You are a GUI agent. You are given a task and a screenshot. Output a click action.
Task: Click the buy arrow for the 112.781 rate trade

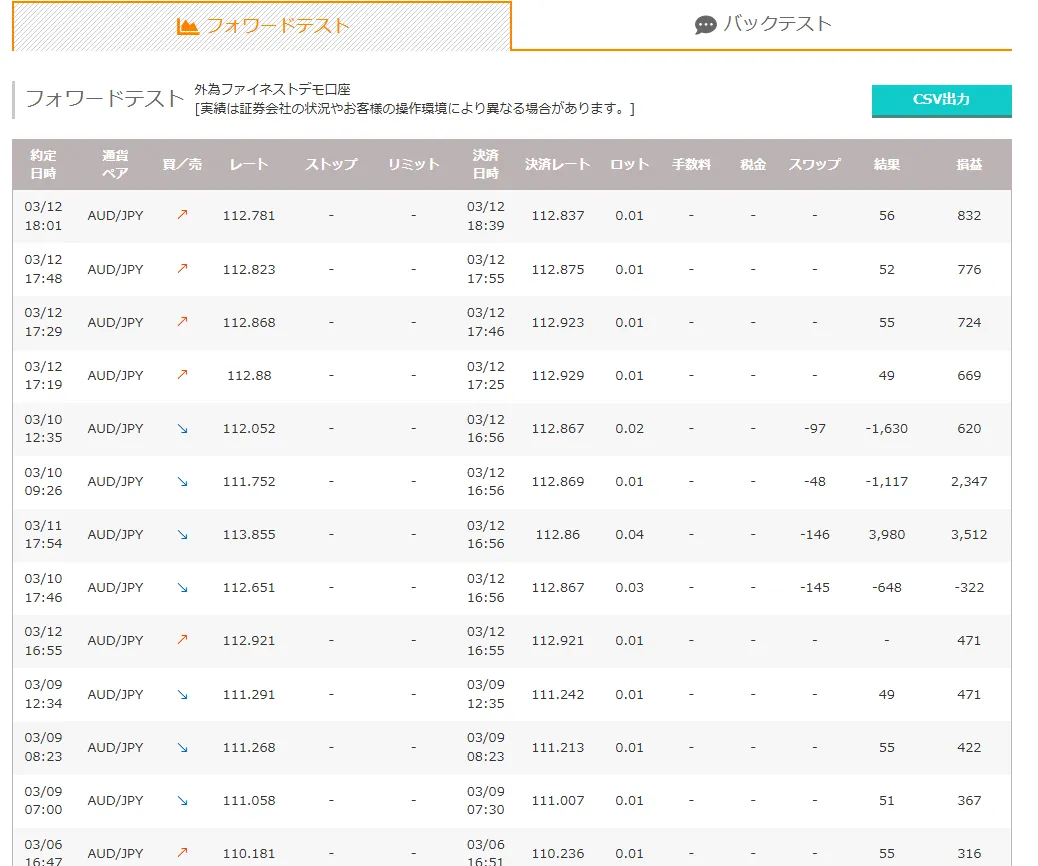pos(182,215)
